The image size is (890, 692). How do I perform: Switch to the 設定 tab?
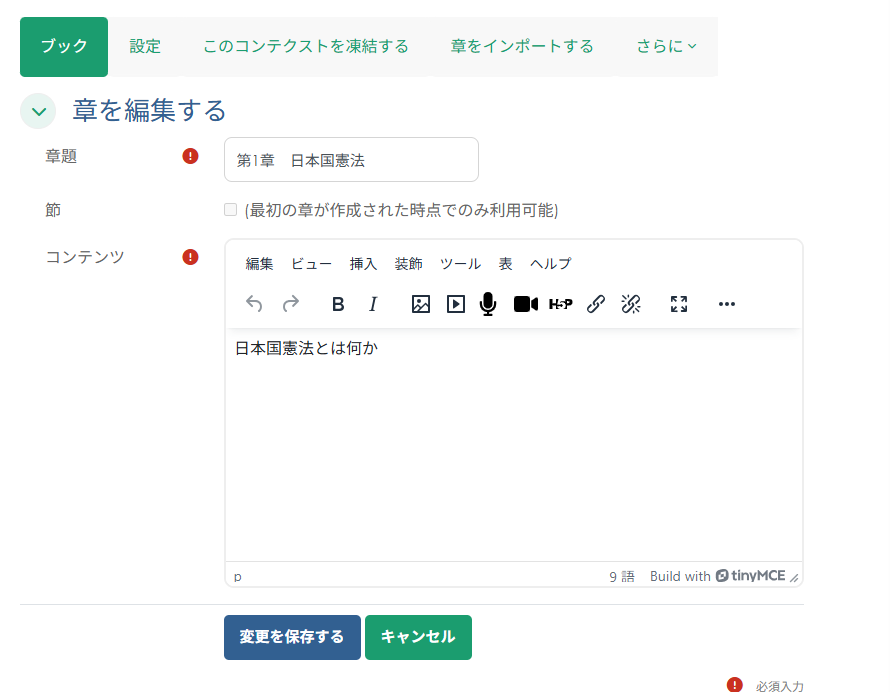tap(145, 46)
